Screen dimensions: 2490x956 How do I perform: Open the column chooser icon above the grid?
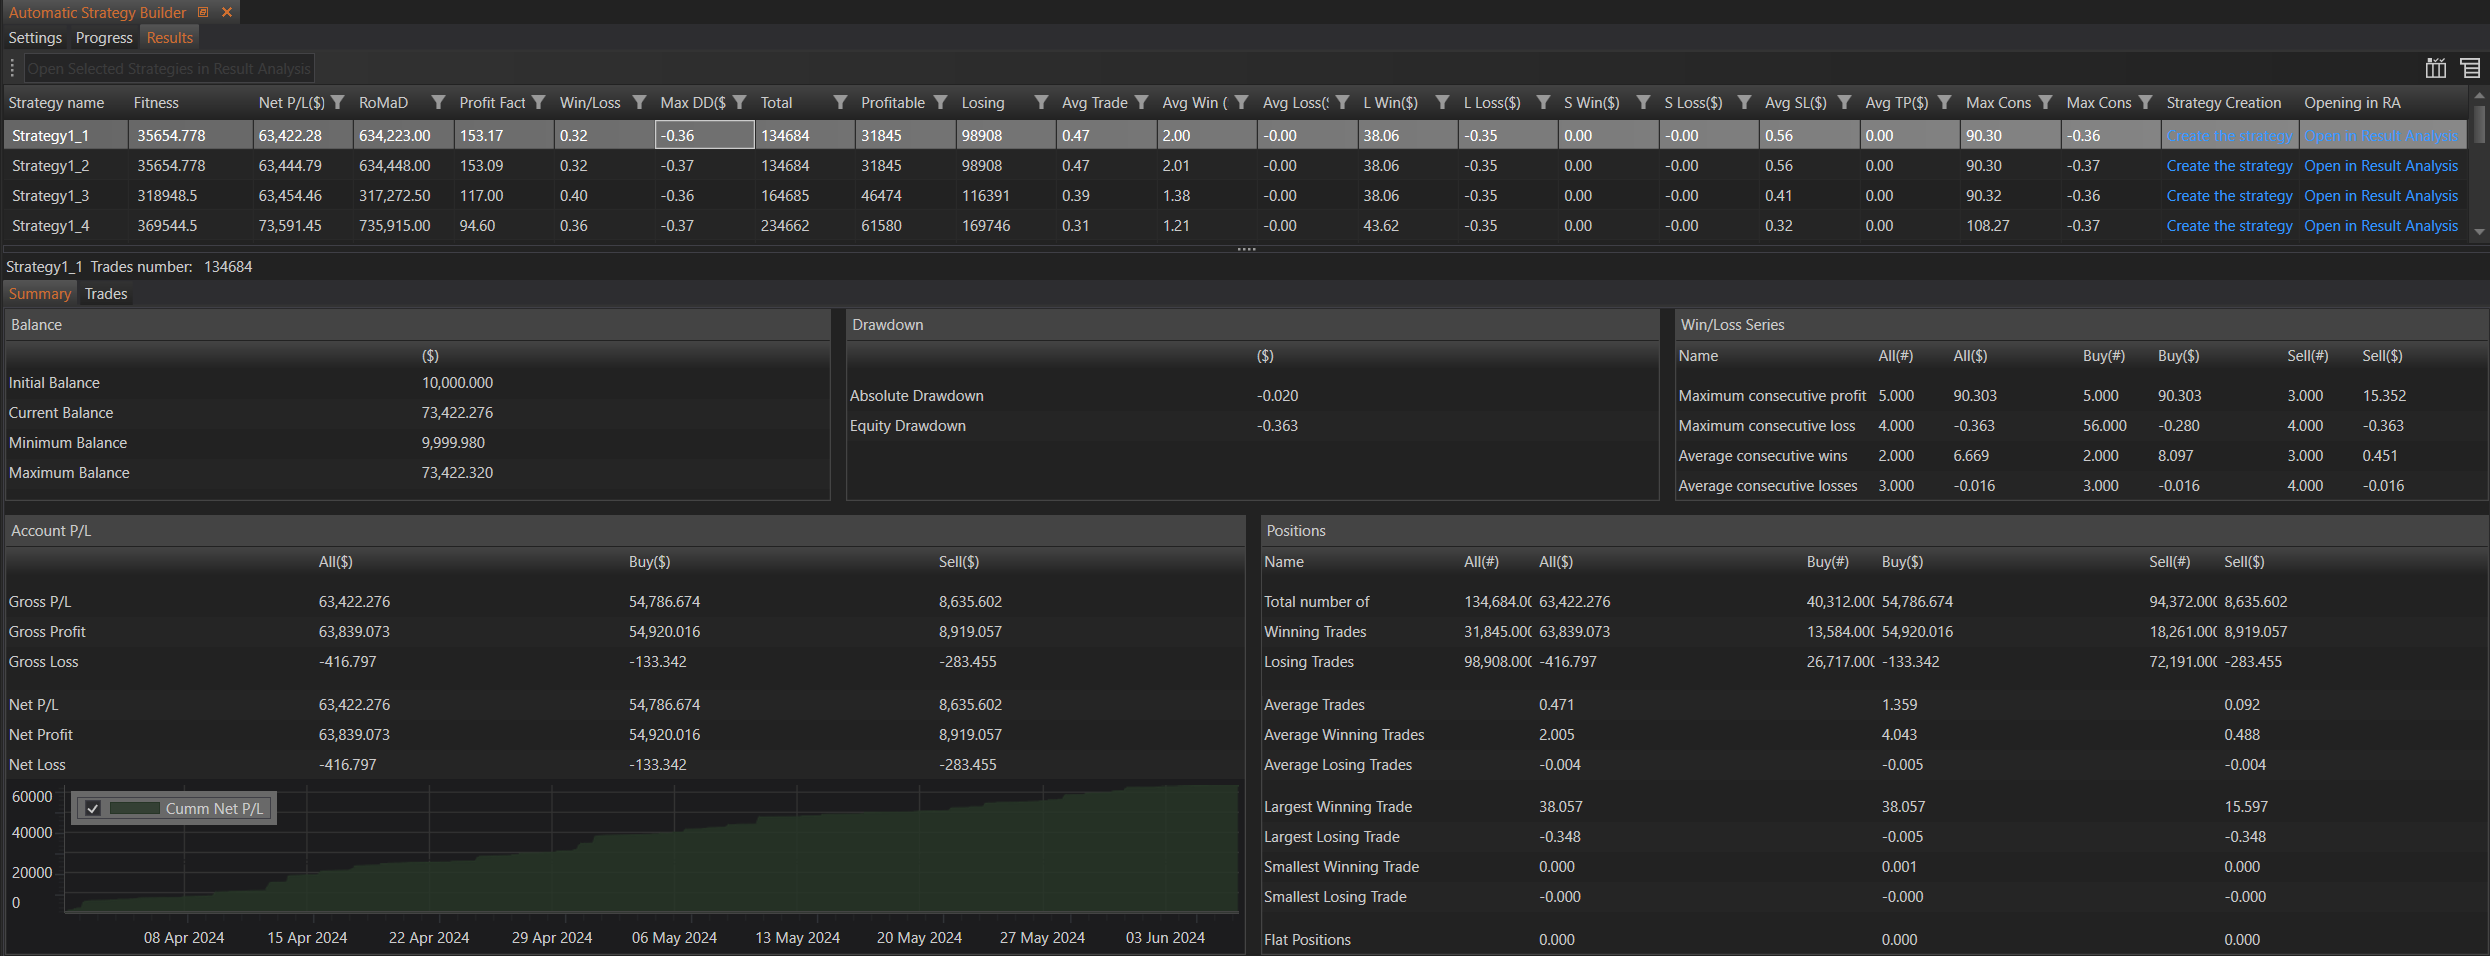point(2435,68)
